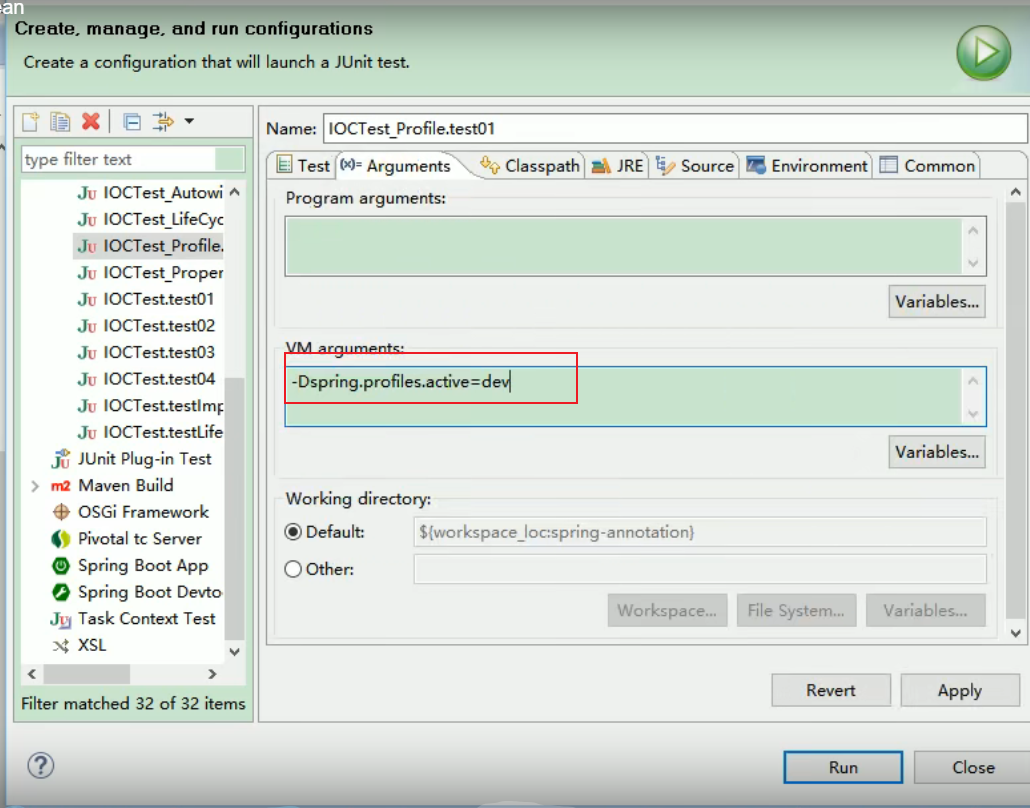Image resolution: width=1030 pixels, height=808 pixels.
Task: Open Variables for Program arguments
Action: (937, 302)
